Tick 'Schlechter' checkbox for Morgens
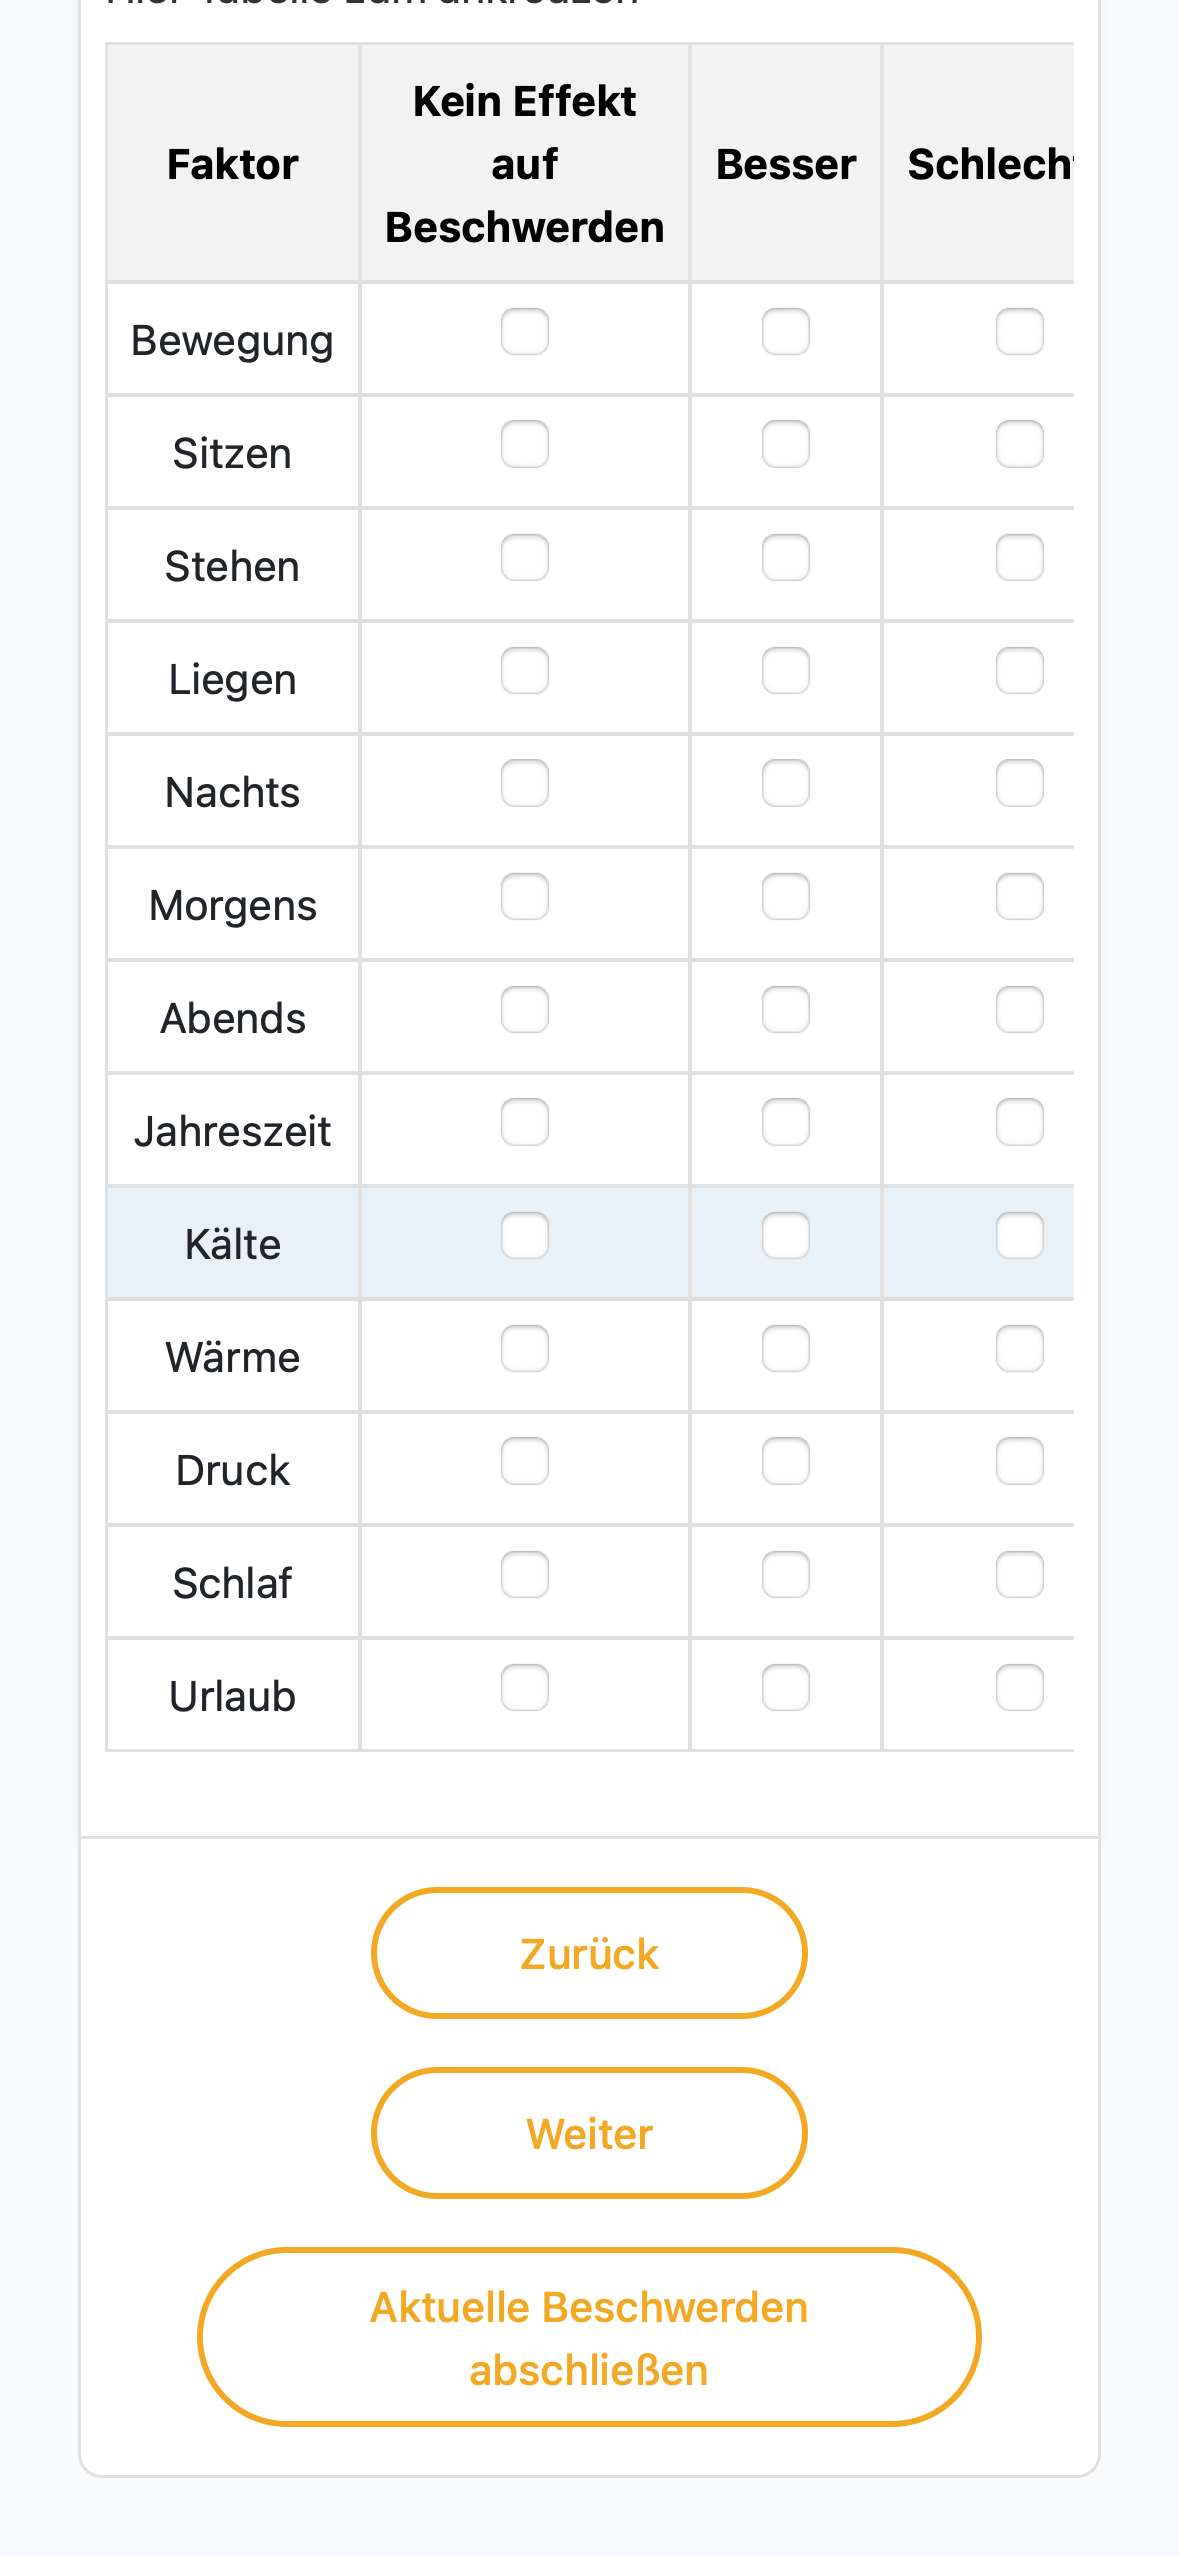This screenshot has width=1179, height=2556. pyautogui.click(x=1020, y=897)
